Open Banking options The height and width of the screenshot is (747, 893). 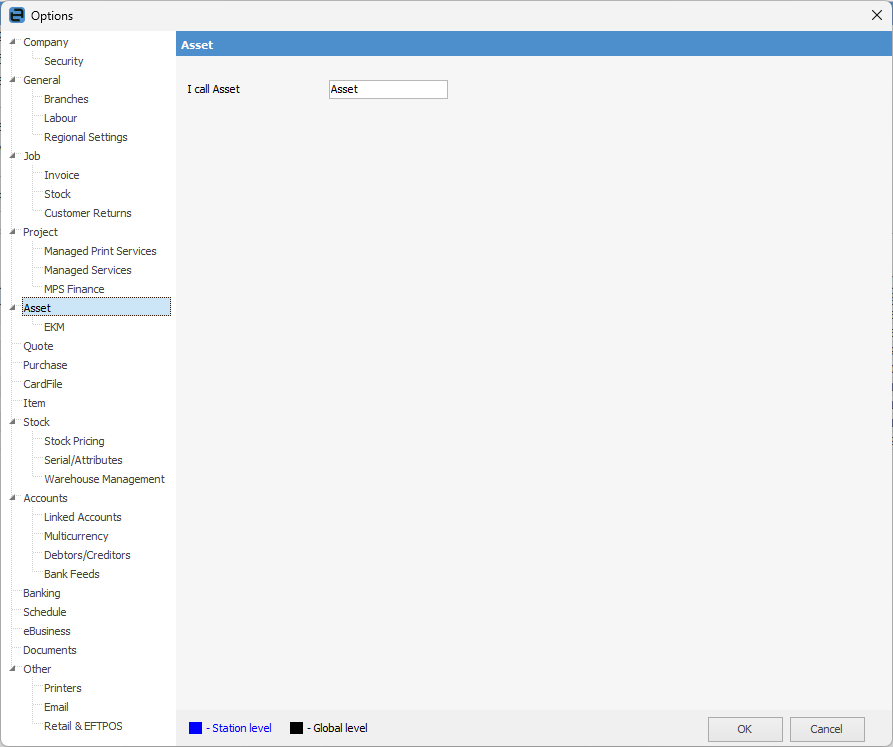pyautogui.click(x=42, y=593)
